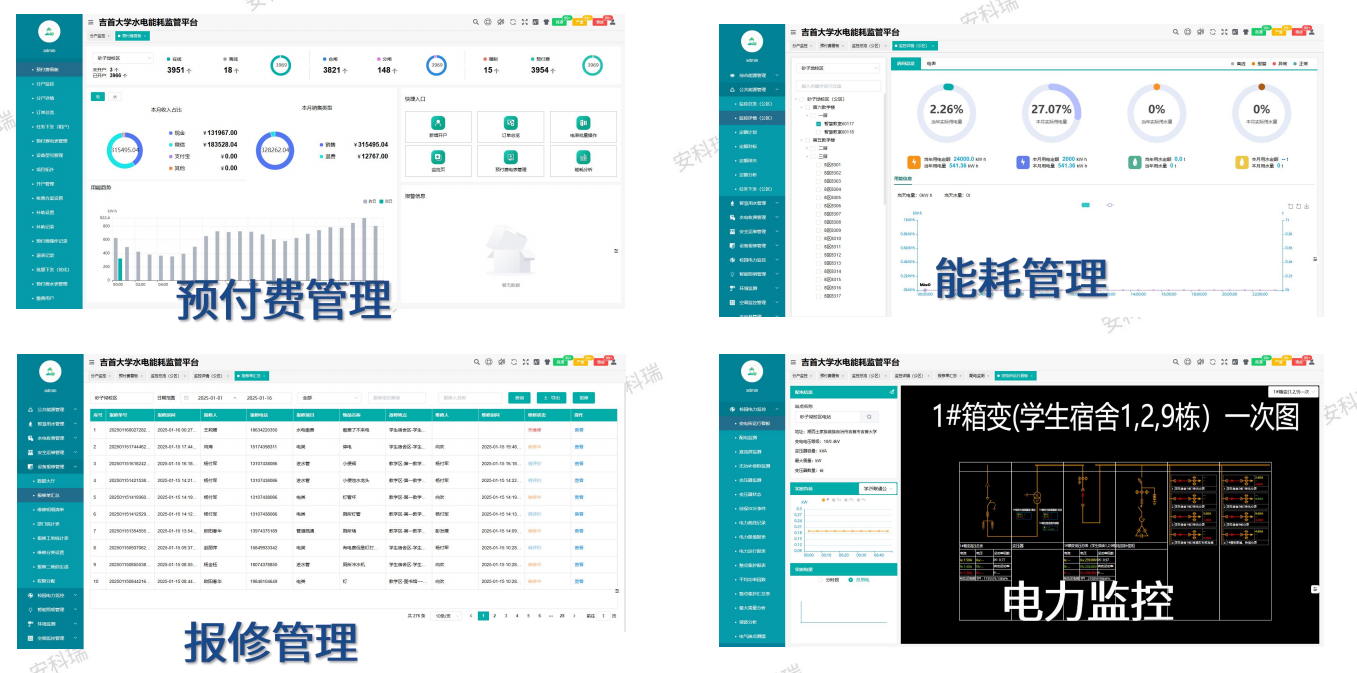
Task: Uncheck the checked 智慧教室80117 tree checkbox
Action: point(819,123)
